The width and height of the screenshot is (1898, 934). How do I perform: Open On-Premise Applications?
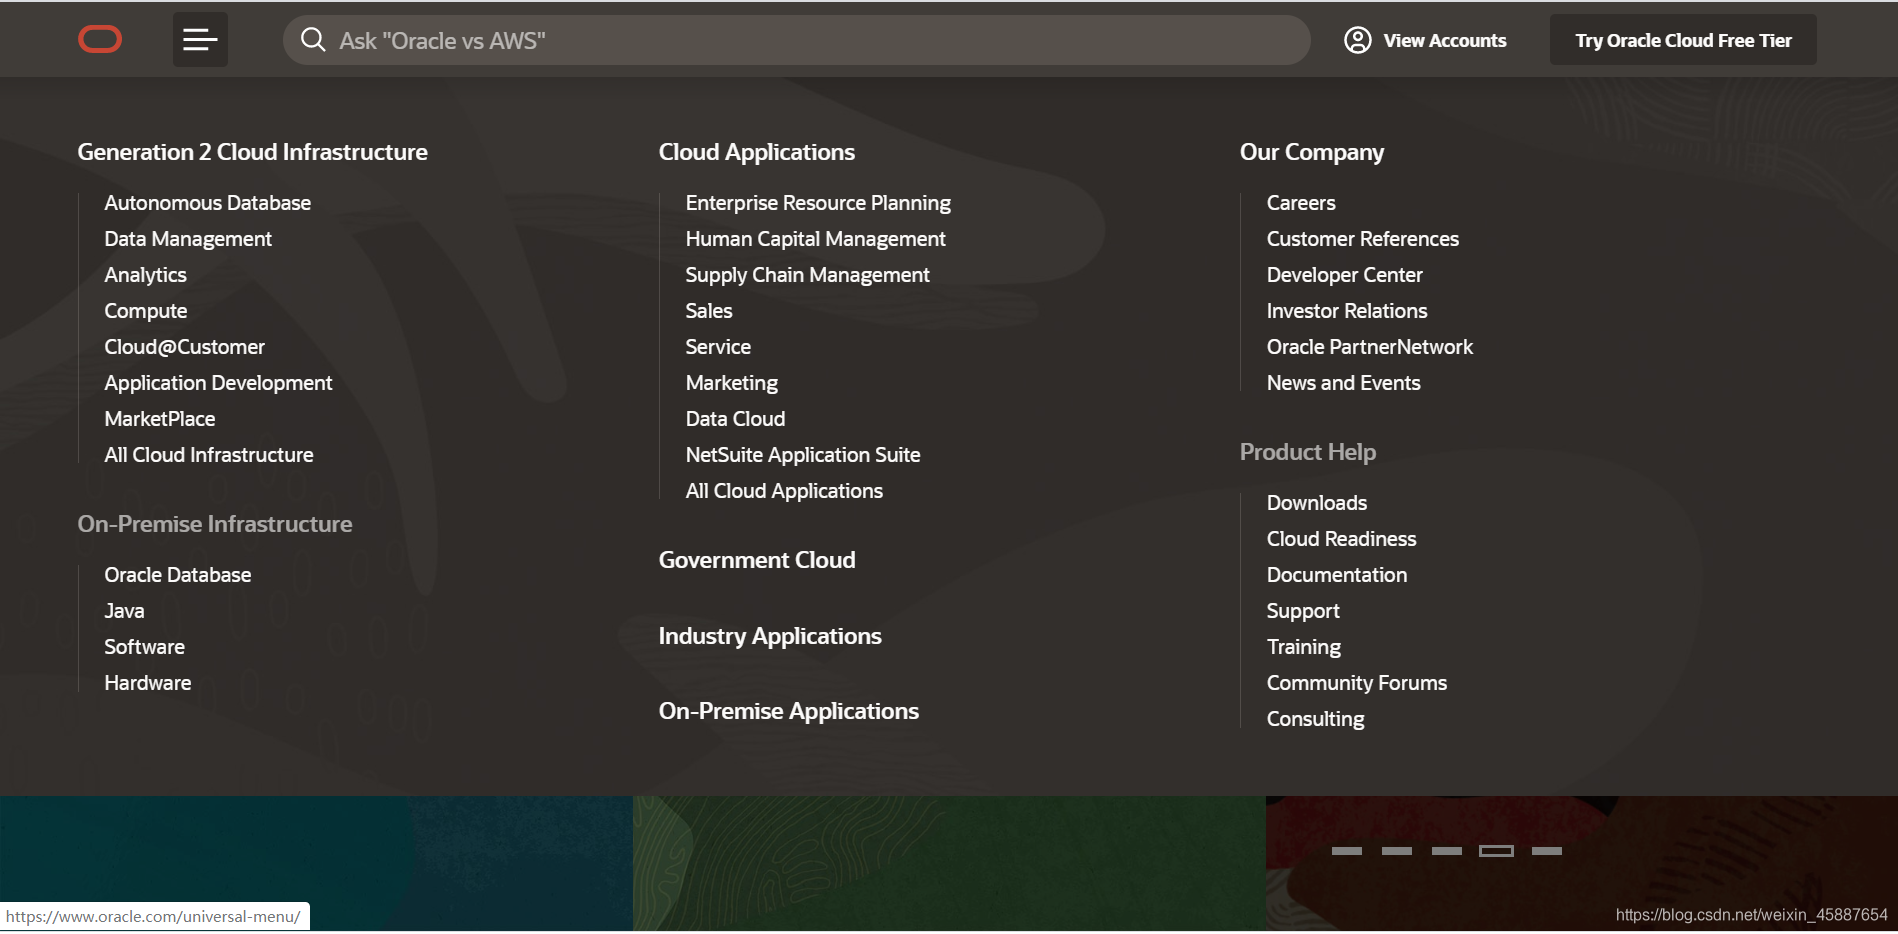788,711
